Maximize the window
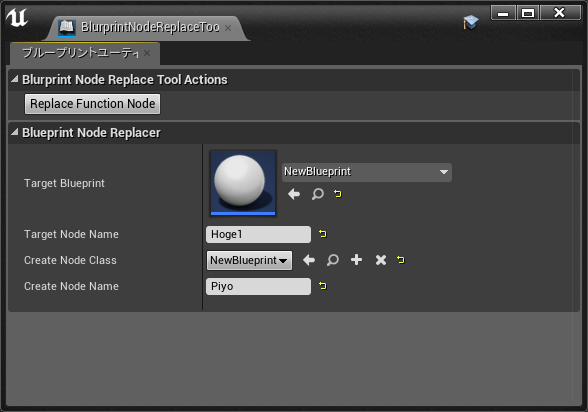Screen dimensions: 588x412 [528, 13]
